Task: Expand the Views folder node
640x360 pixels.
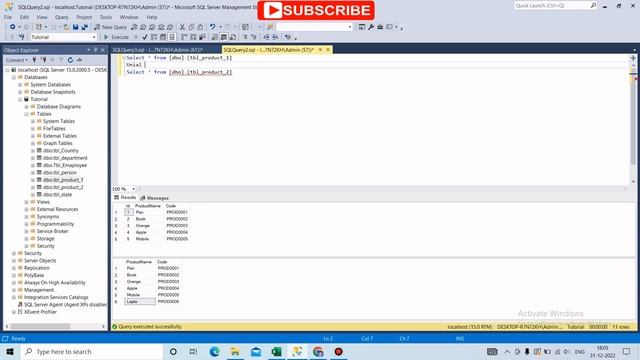Action: pos(27,202)
